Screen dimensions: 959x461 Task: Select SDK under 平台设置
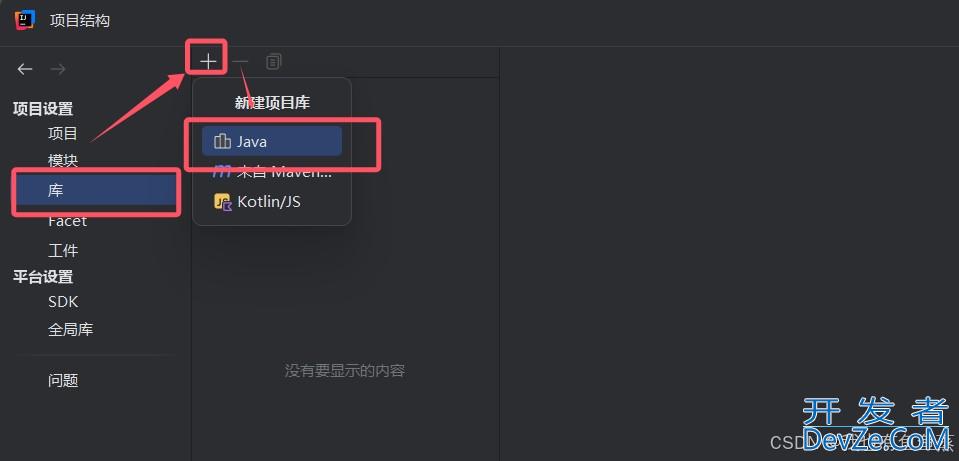tap(63, 301)
